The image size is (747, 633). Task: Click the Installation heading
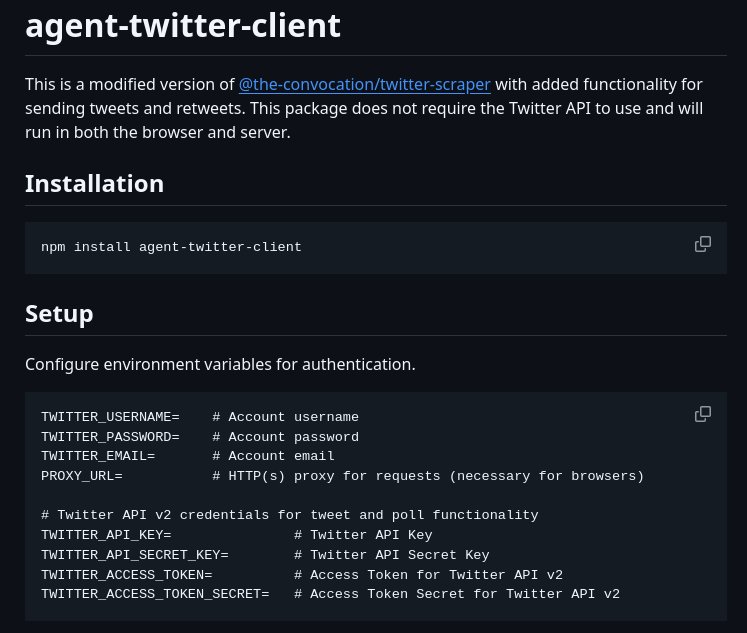[94, 183]
